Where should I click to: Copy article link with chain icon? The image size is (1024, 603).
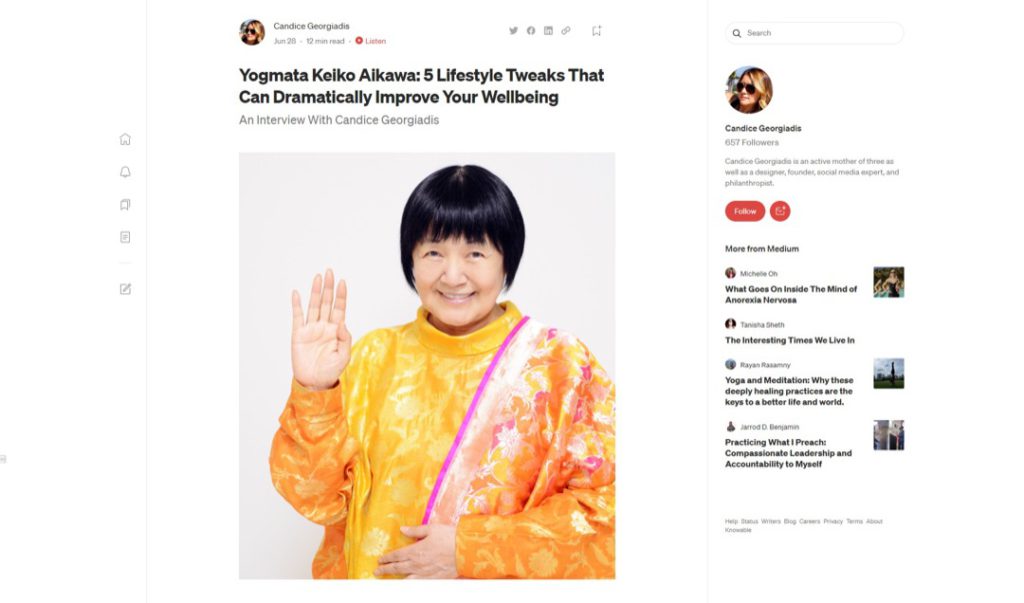(566, 31)
